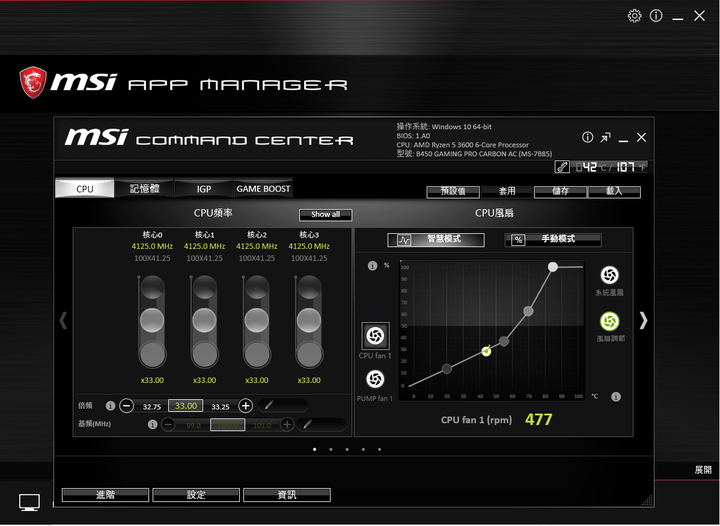Increase 倍頻 ratio with plus button
Image resolution: width=720 pixels, height=526 pixels.
tap(246, 406)
